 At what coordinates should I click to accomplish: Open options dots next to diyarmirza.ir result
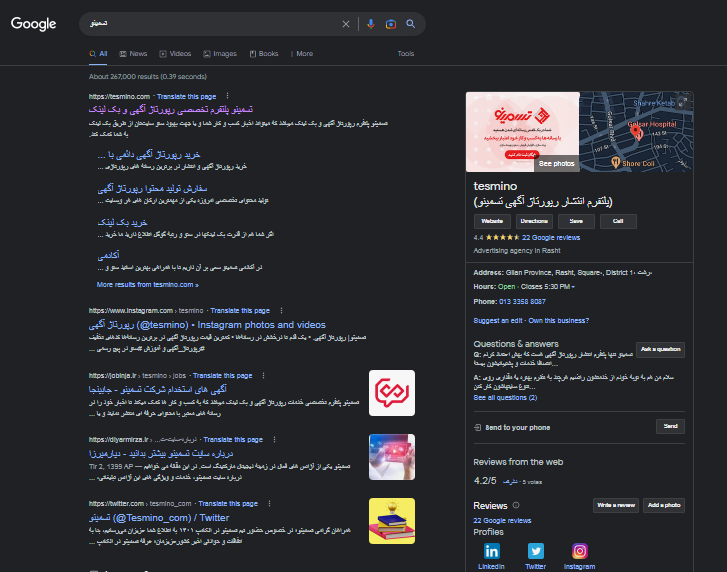[x=274, y=439]
